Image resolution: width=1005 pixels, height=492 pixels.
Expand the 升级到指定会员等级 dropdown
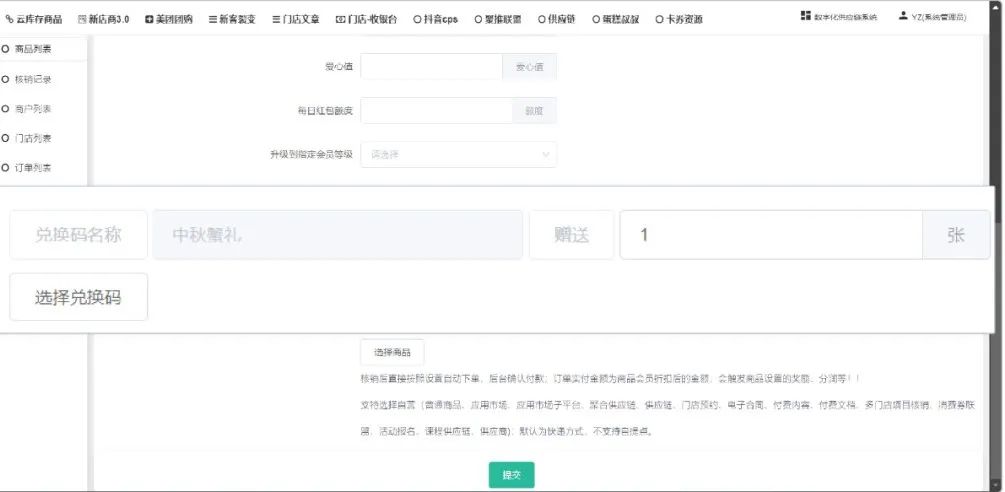click(x=459, y=154)
